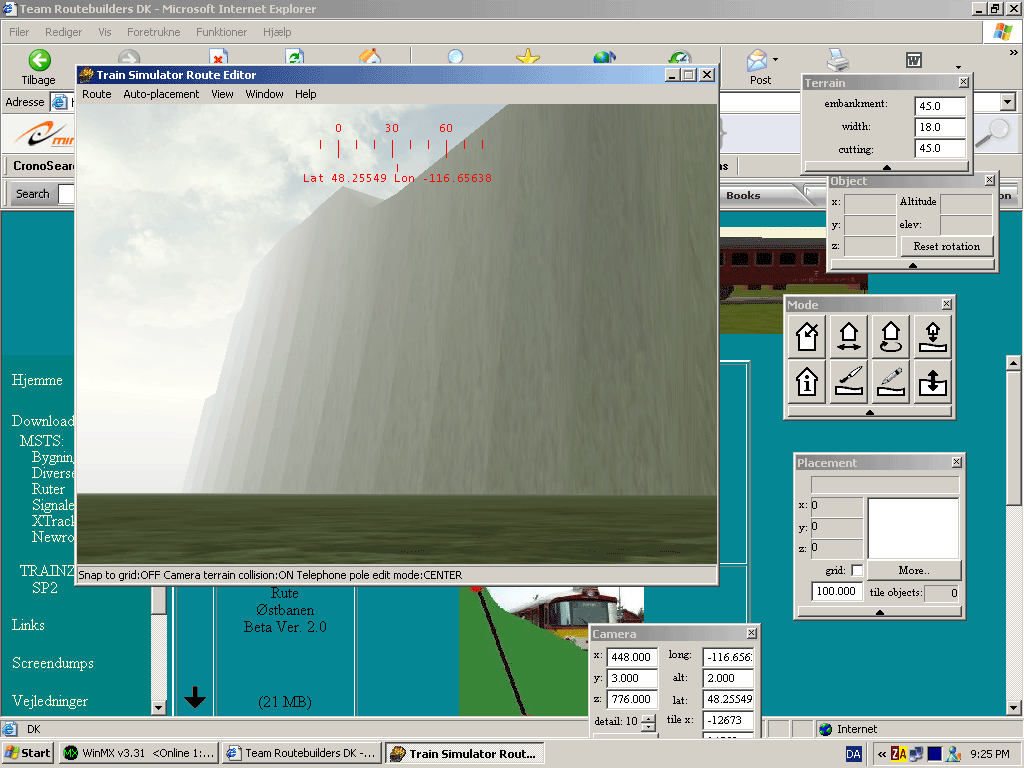Open the Route menu
This screenshot has height=768, width=1024.
[97, 94]
